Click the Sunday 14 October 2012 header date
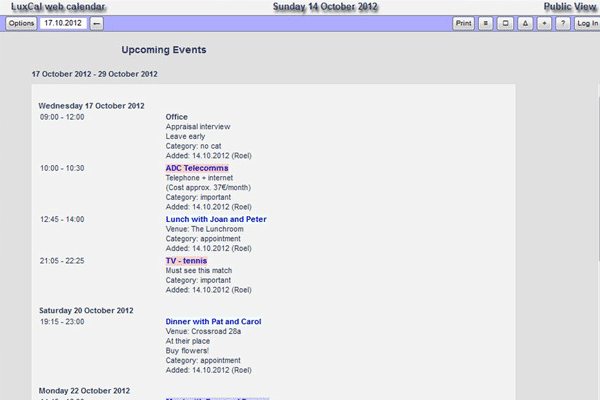 pyautogui.click(x=325, y=7)
